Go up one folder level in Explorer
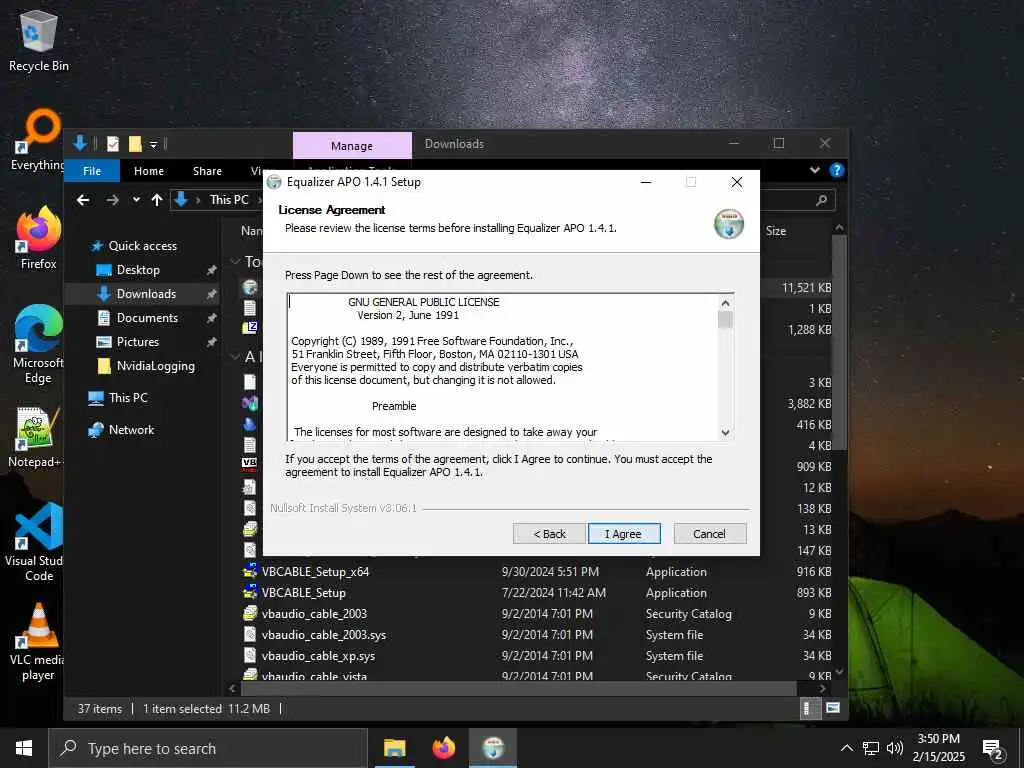 (x=157, y=200)
